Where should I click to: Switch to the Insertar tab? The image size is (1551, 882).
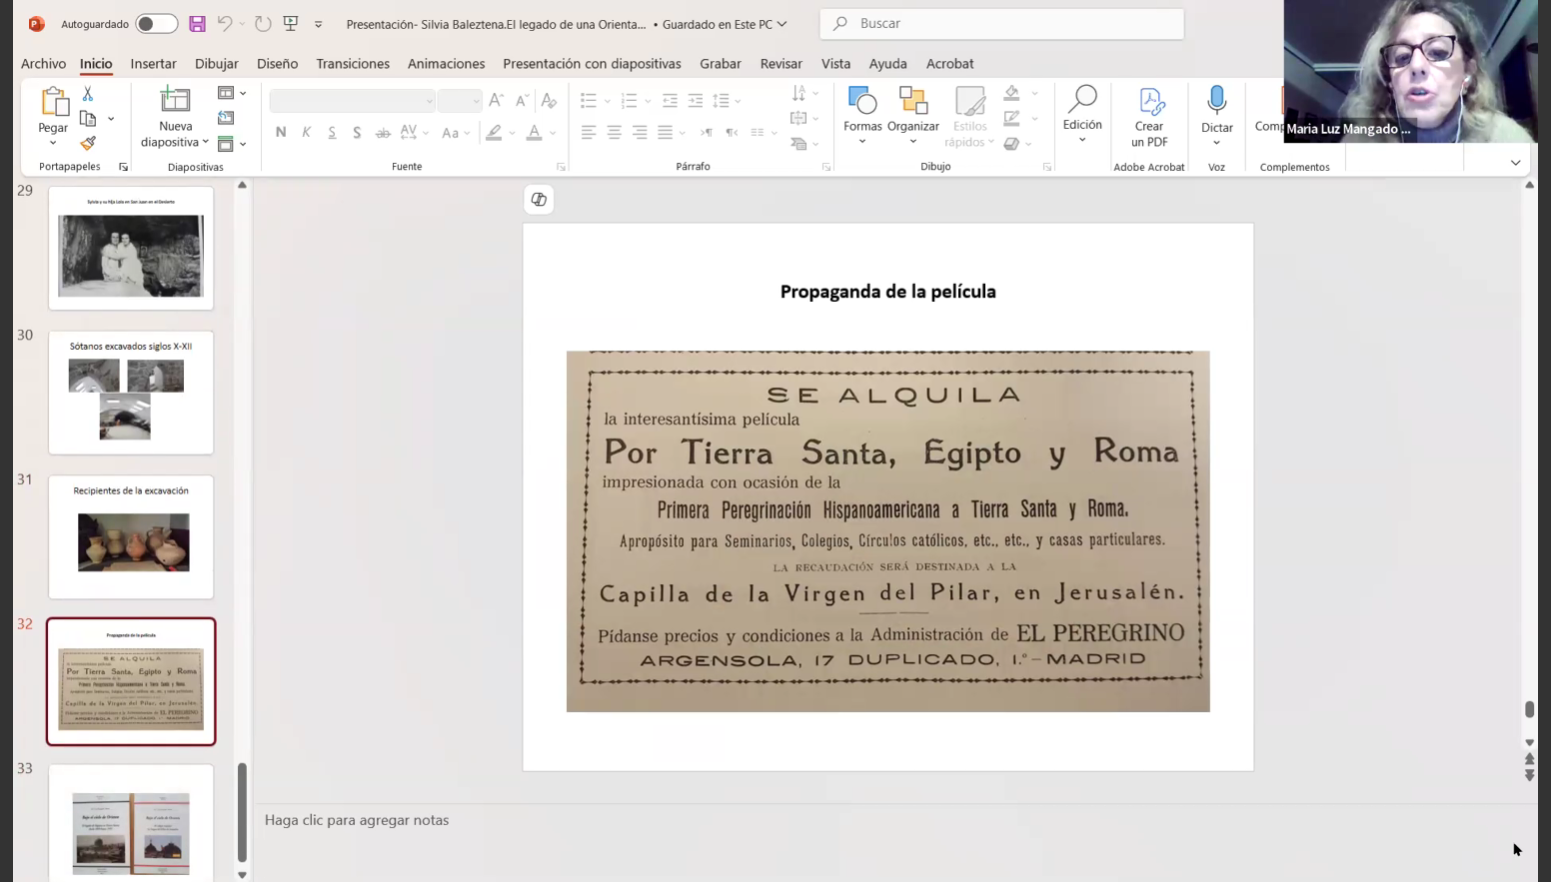[x=153, y=63]
